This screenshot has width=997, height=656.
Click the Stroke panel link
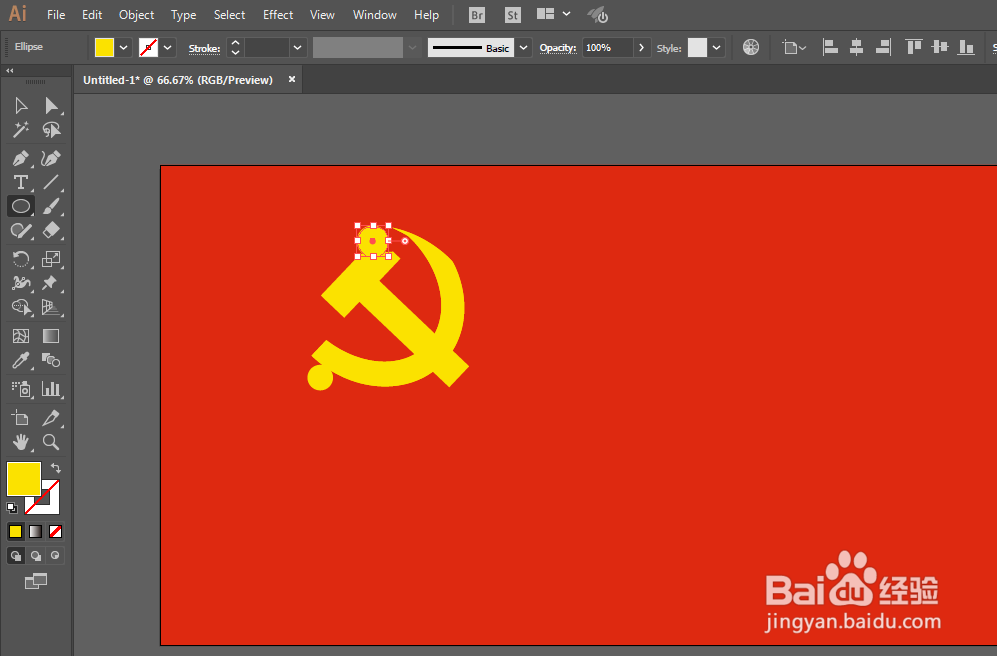click(x=205, y=48)
